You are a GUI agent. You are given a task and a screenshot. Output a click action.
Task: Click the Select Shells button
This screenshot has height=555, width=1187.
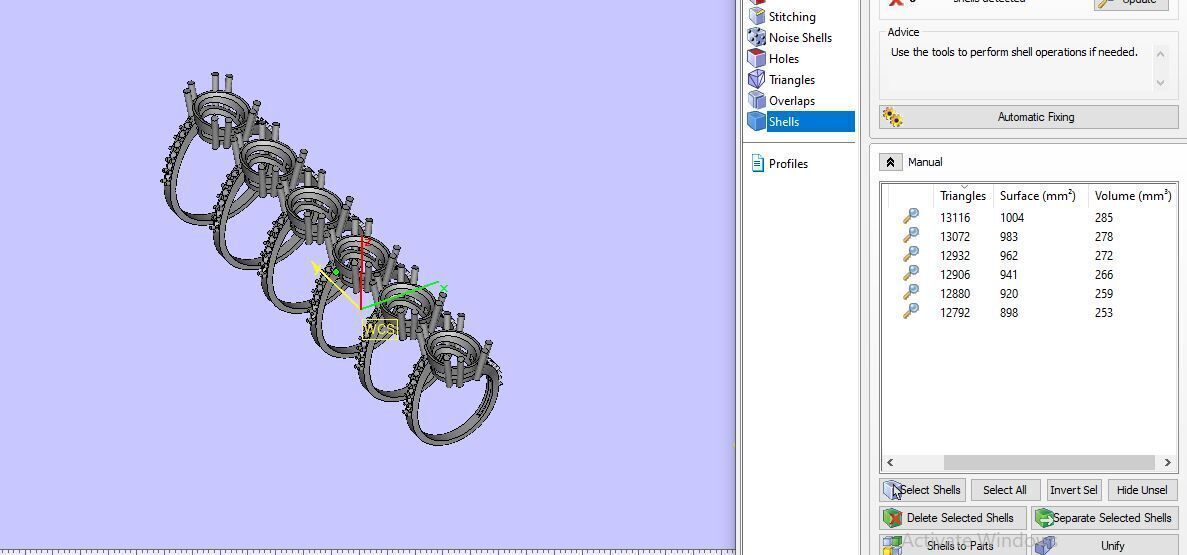[x=923, y=490]
